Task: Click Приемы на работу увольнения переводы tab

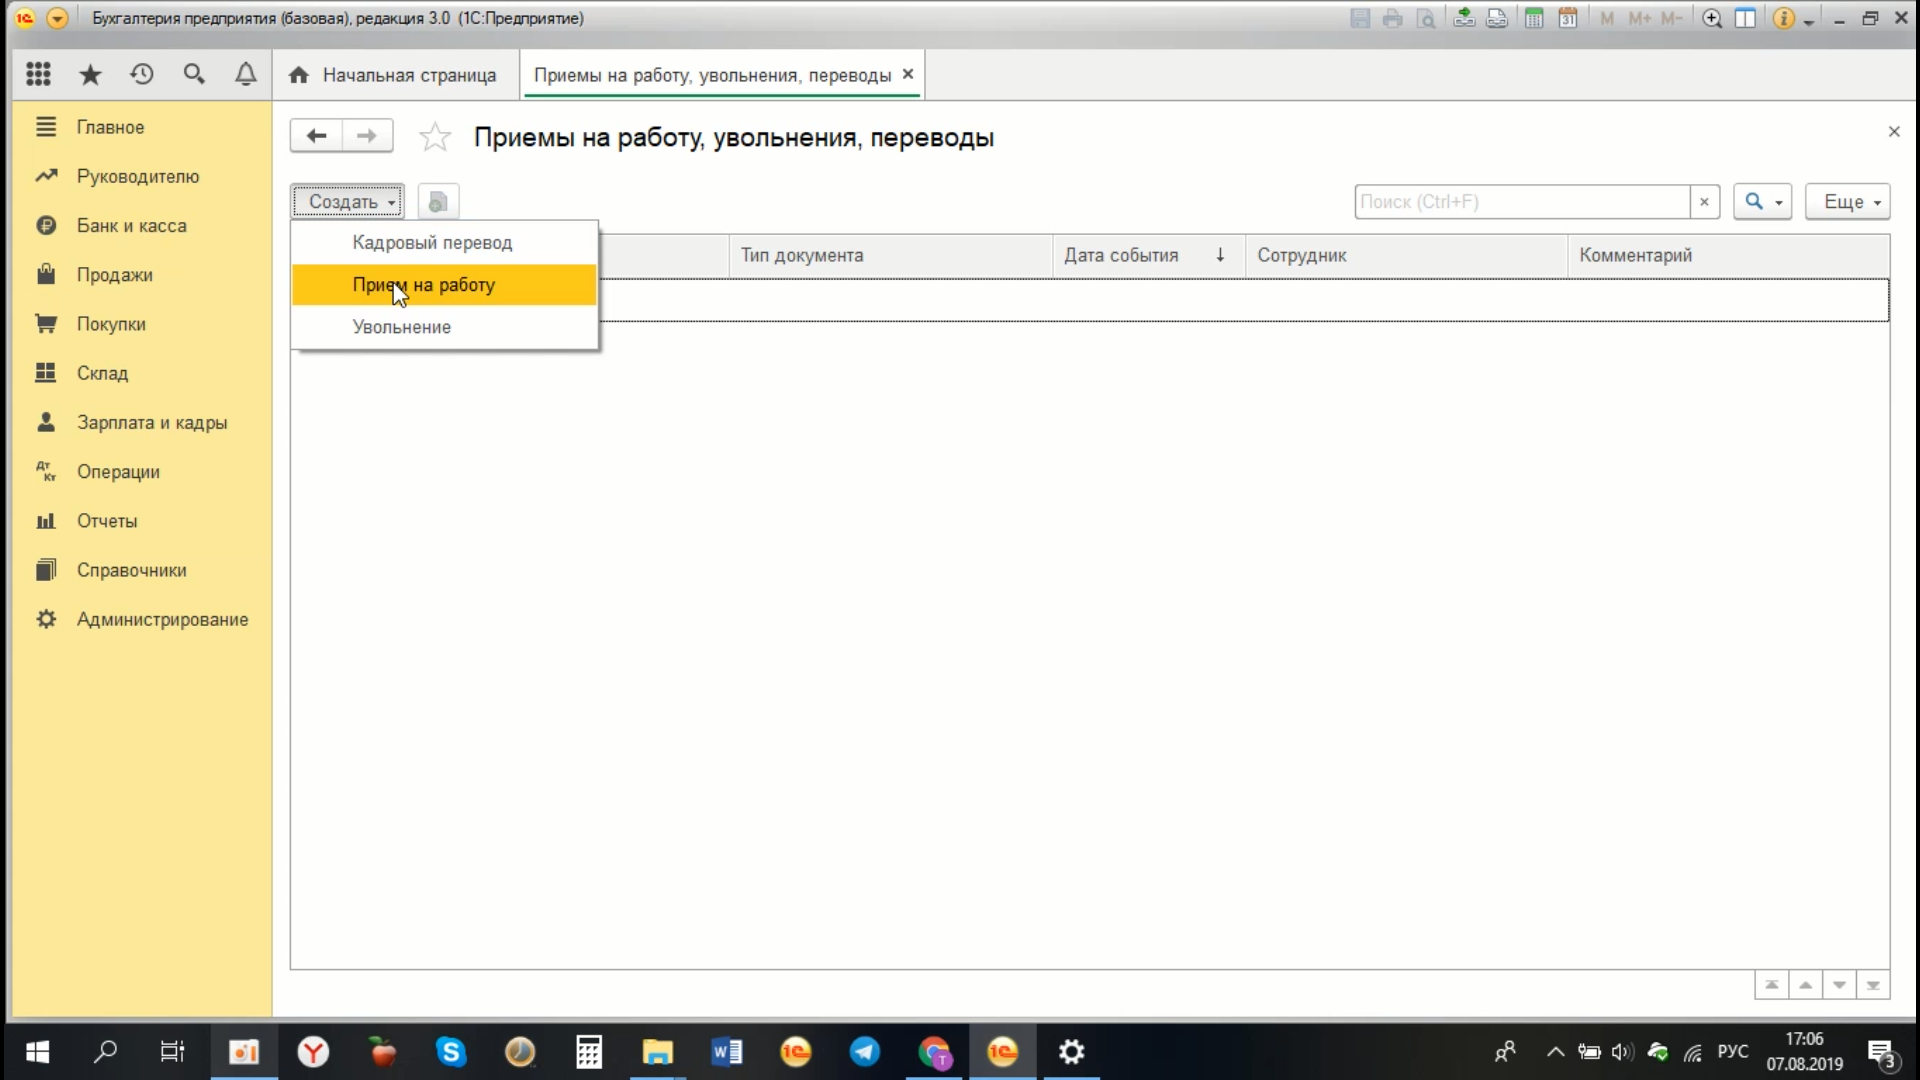Action: click(x=712, y=75)
